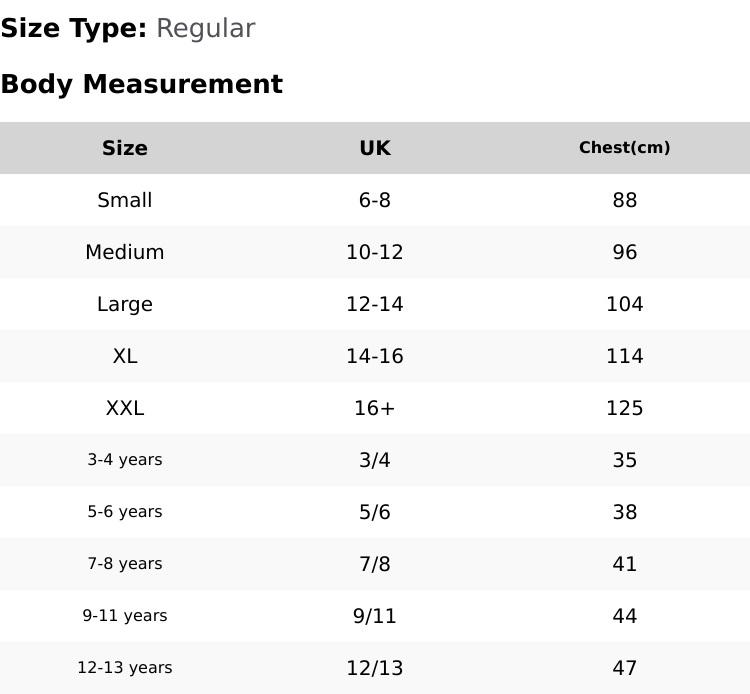
Task: Click the Chest(cm) column header
Action: tap(625, 147)
